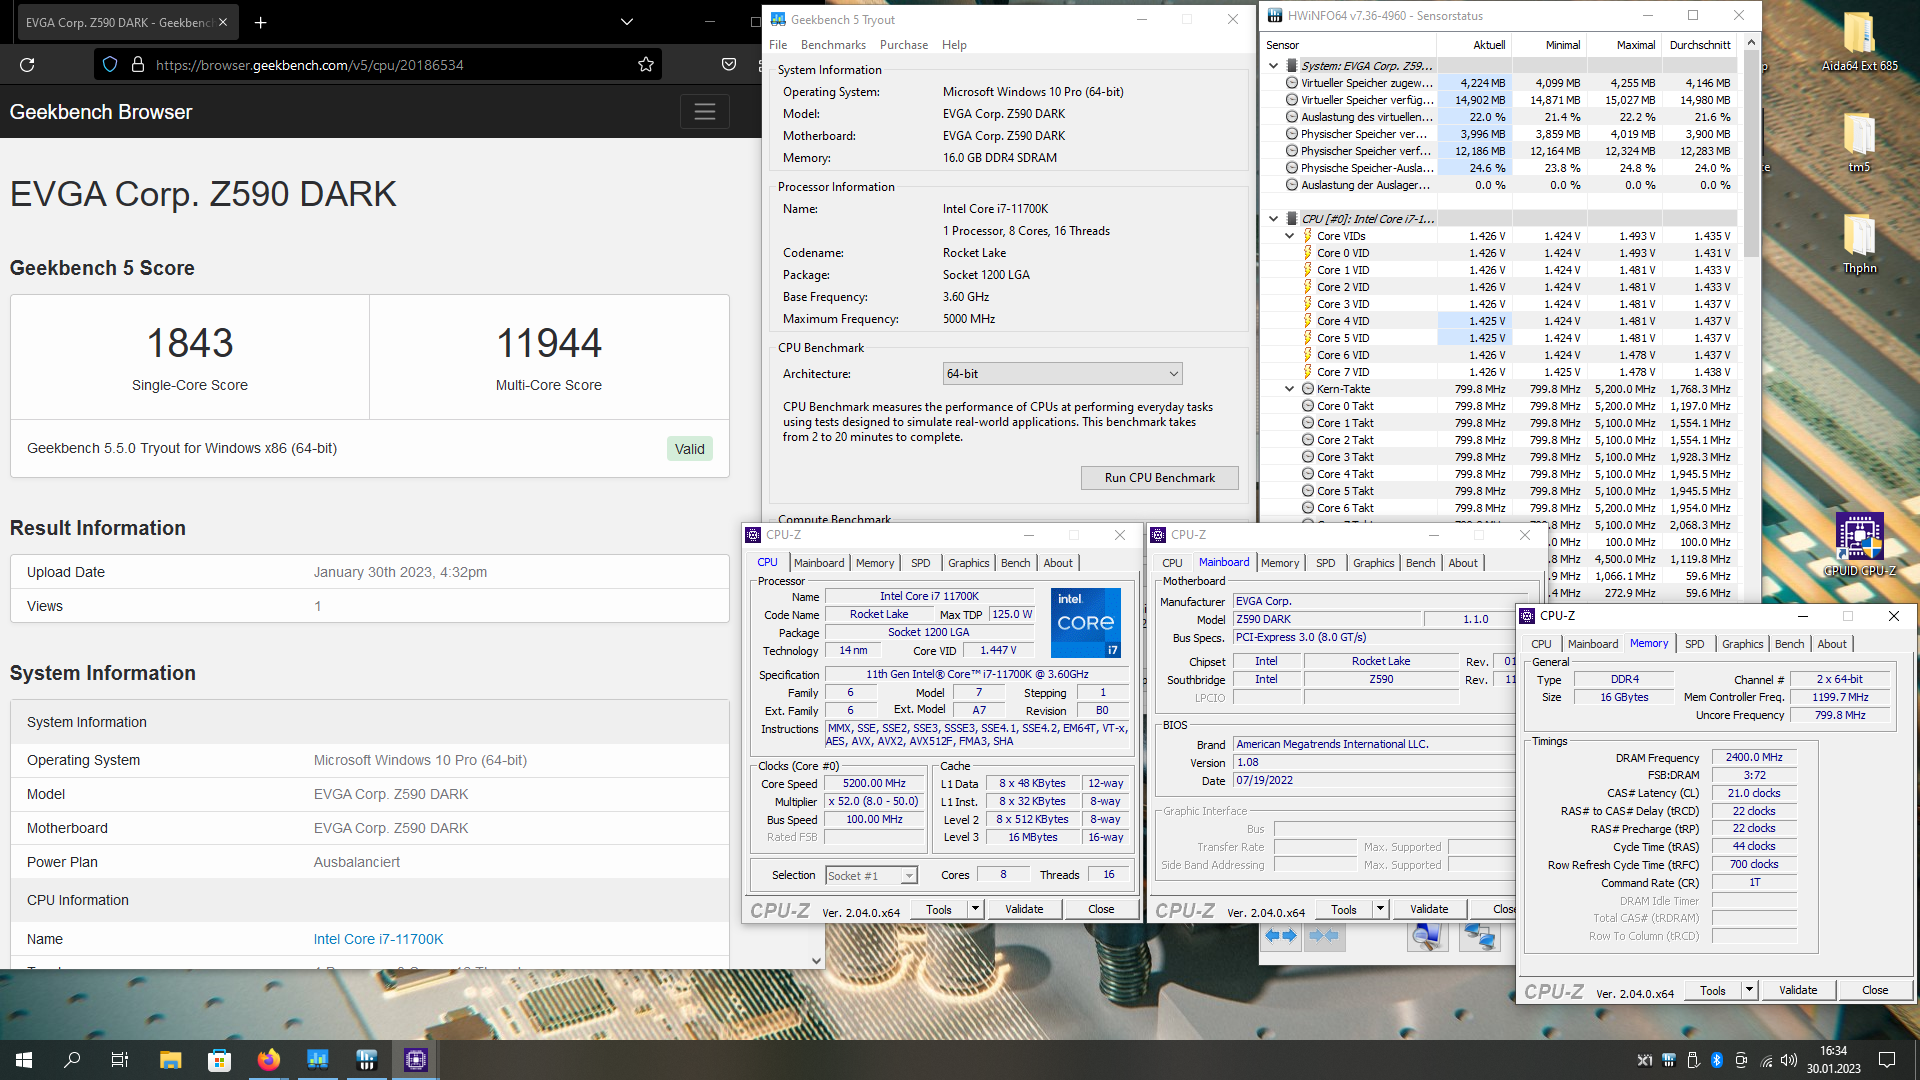This screenshot has width=1920, height=1080.
Task: Open Geekbench Help menu
Action: [x=954, y=45]
